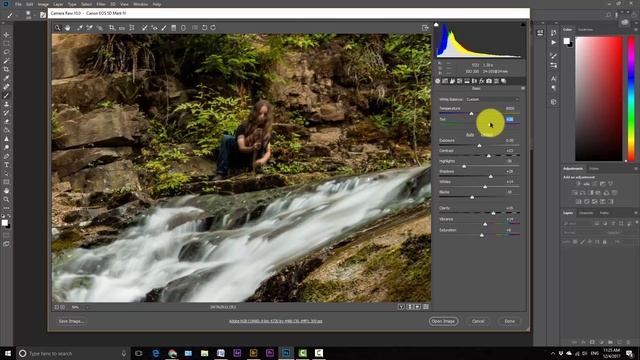This screenshot has width=640, height=360.
Task: Open the Basic panel options menu
Action: pos(523,88)
